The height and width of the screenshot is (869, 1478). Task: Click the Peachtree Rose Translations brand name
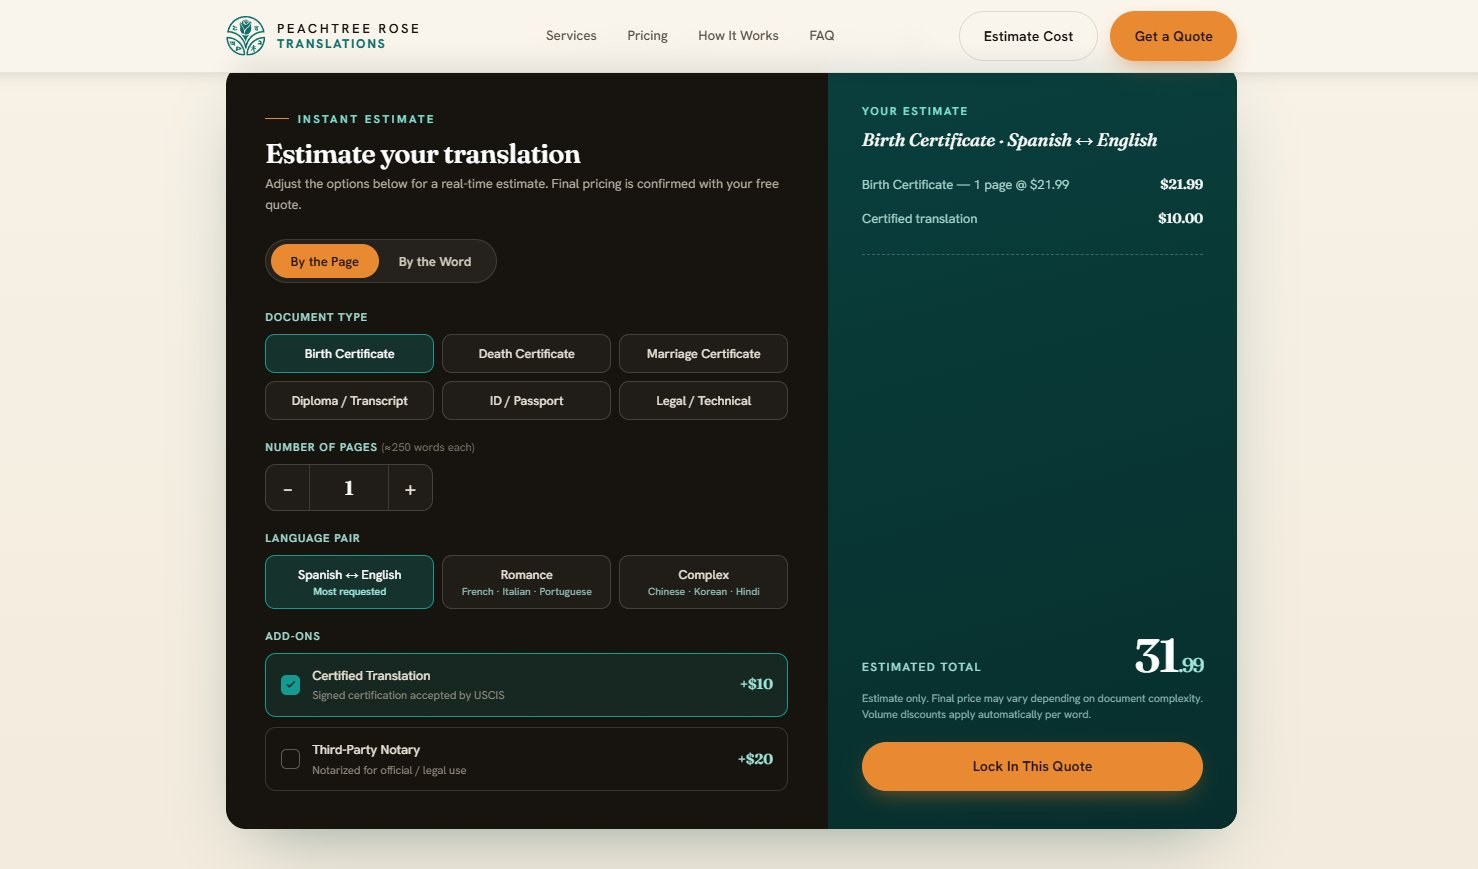[348, 36]
